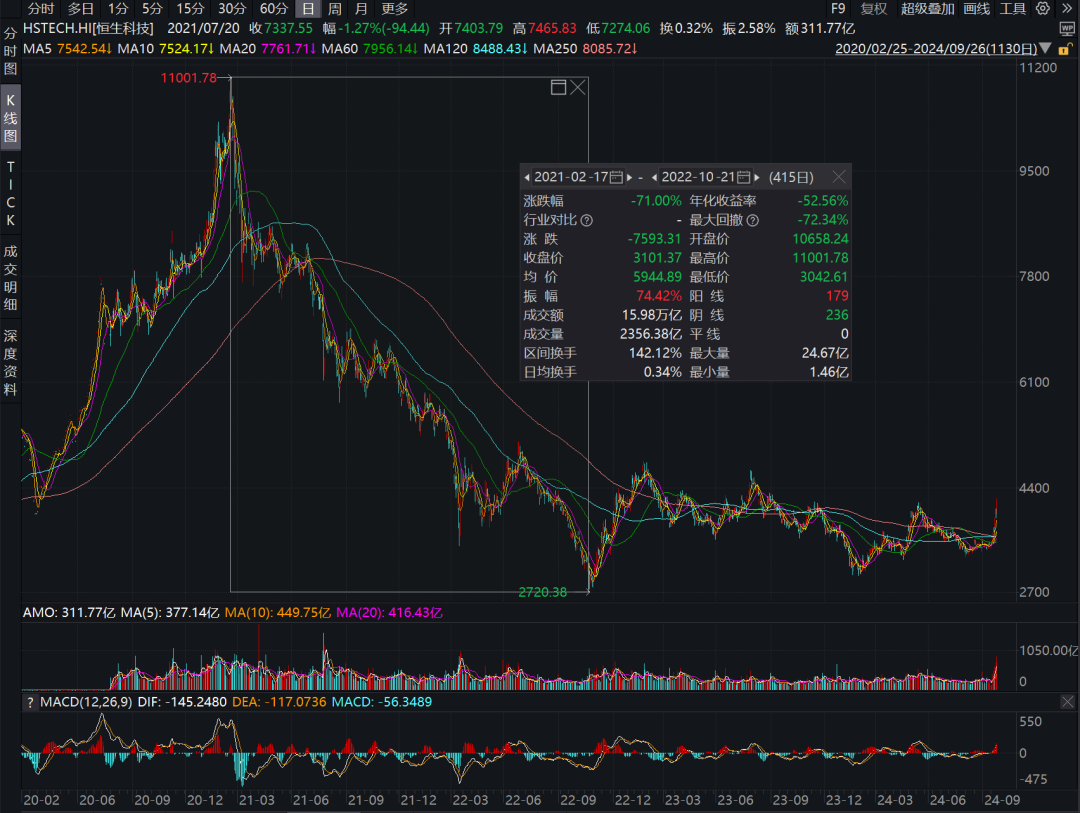The width and height of the screenshot is (1080, 813).
Task: Open the 复权 price adjustment option
Action: (x=873, y=9)
